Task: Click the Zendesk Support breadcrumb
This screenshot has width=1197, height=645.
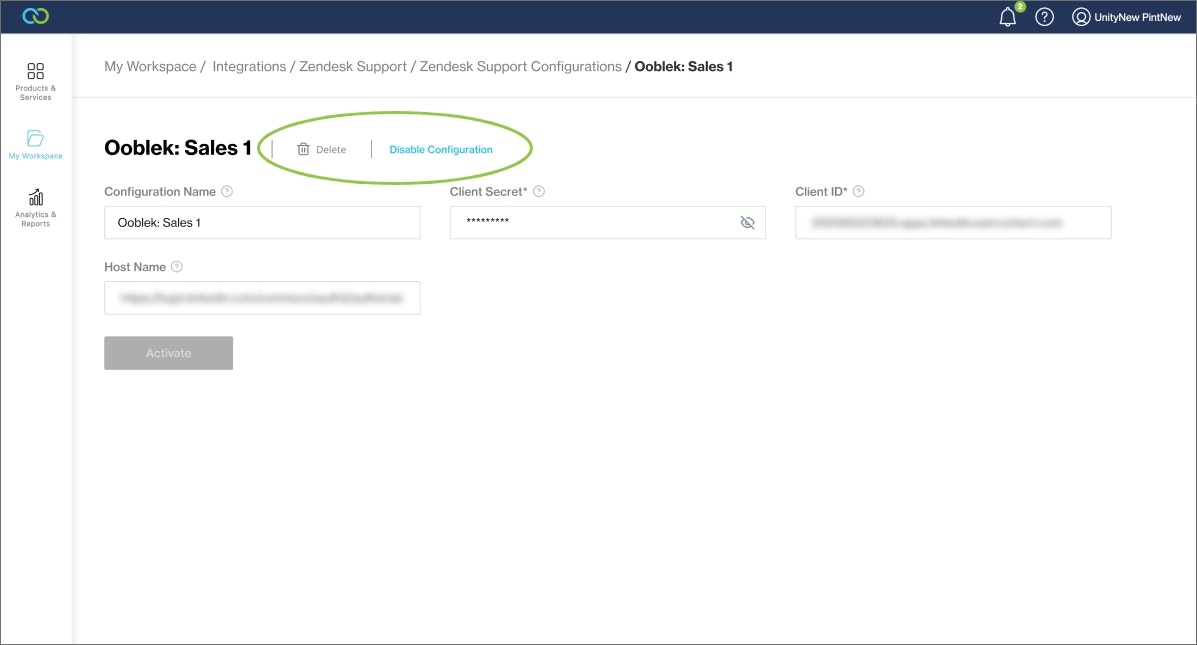Action: pyautogui.click(x=353, y=66)
